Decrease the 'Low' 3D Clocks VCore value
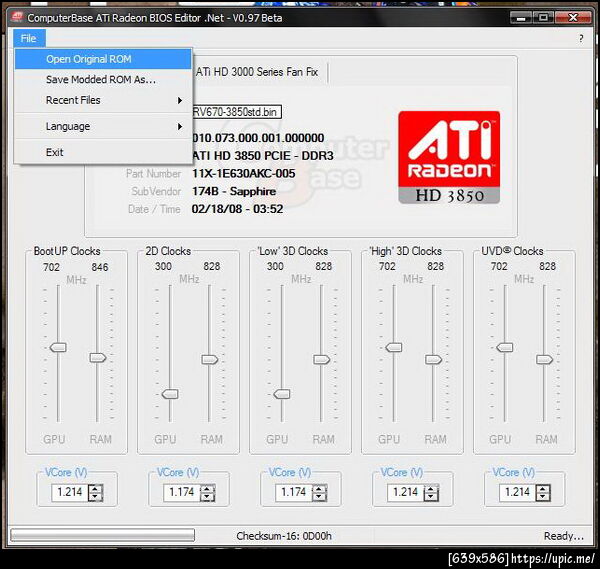Image resolution: width=600 pixels, height=569 pixels. click(319, 497)
